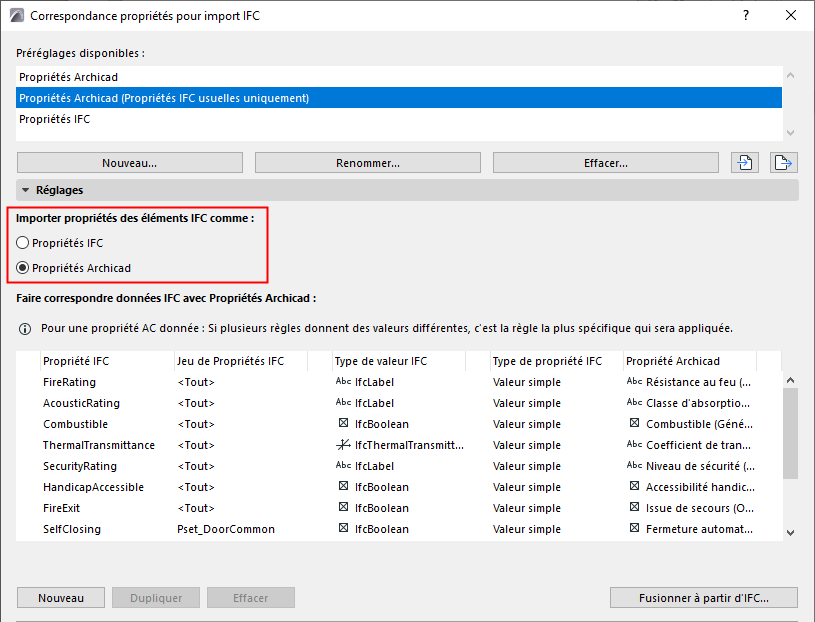The height and width of the screenshot is (622, 815).
Task: Click the help question mark in title bar
Action: (745, 16)
